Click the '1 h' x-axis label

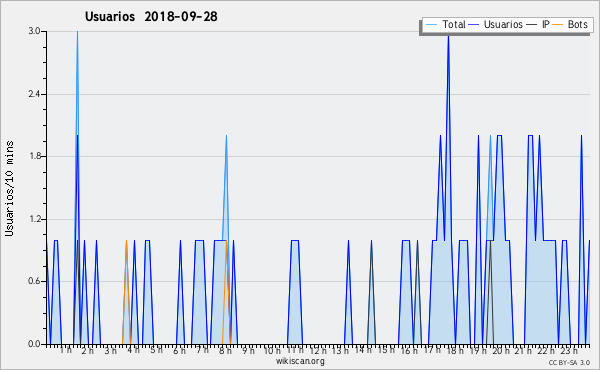tap(65, 350)
